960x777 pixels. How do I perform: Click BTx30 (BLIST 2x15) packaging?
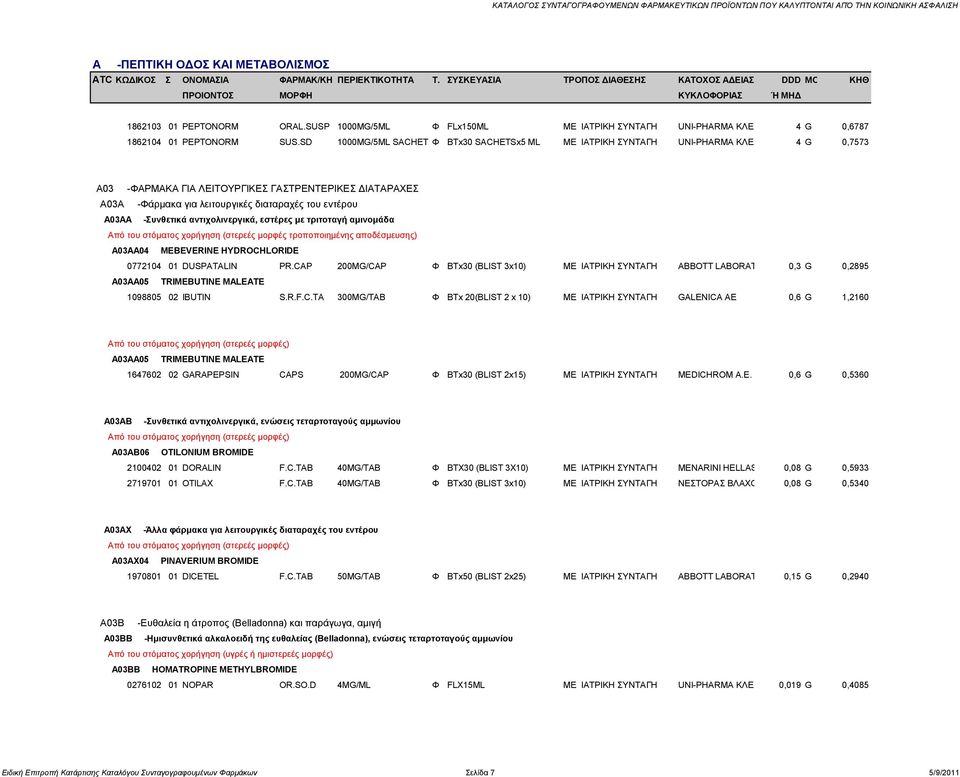point(486,375)
